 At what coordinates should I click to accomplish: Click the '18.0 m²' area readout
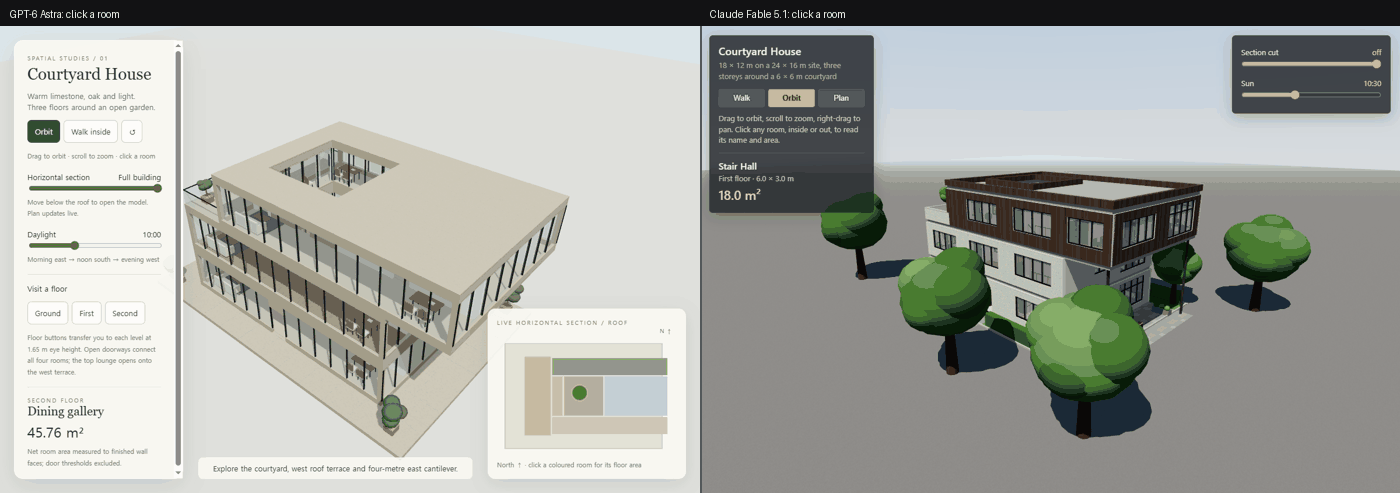click(739, 196)
